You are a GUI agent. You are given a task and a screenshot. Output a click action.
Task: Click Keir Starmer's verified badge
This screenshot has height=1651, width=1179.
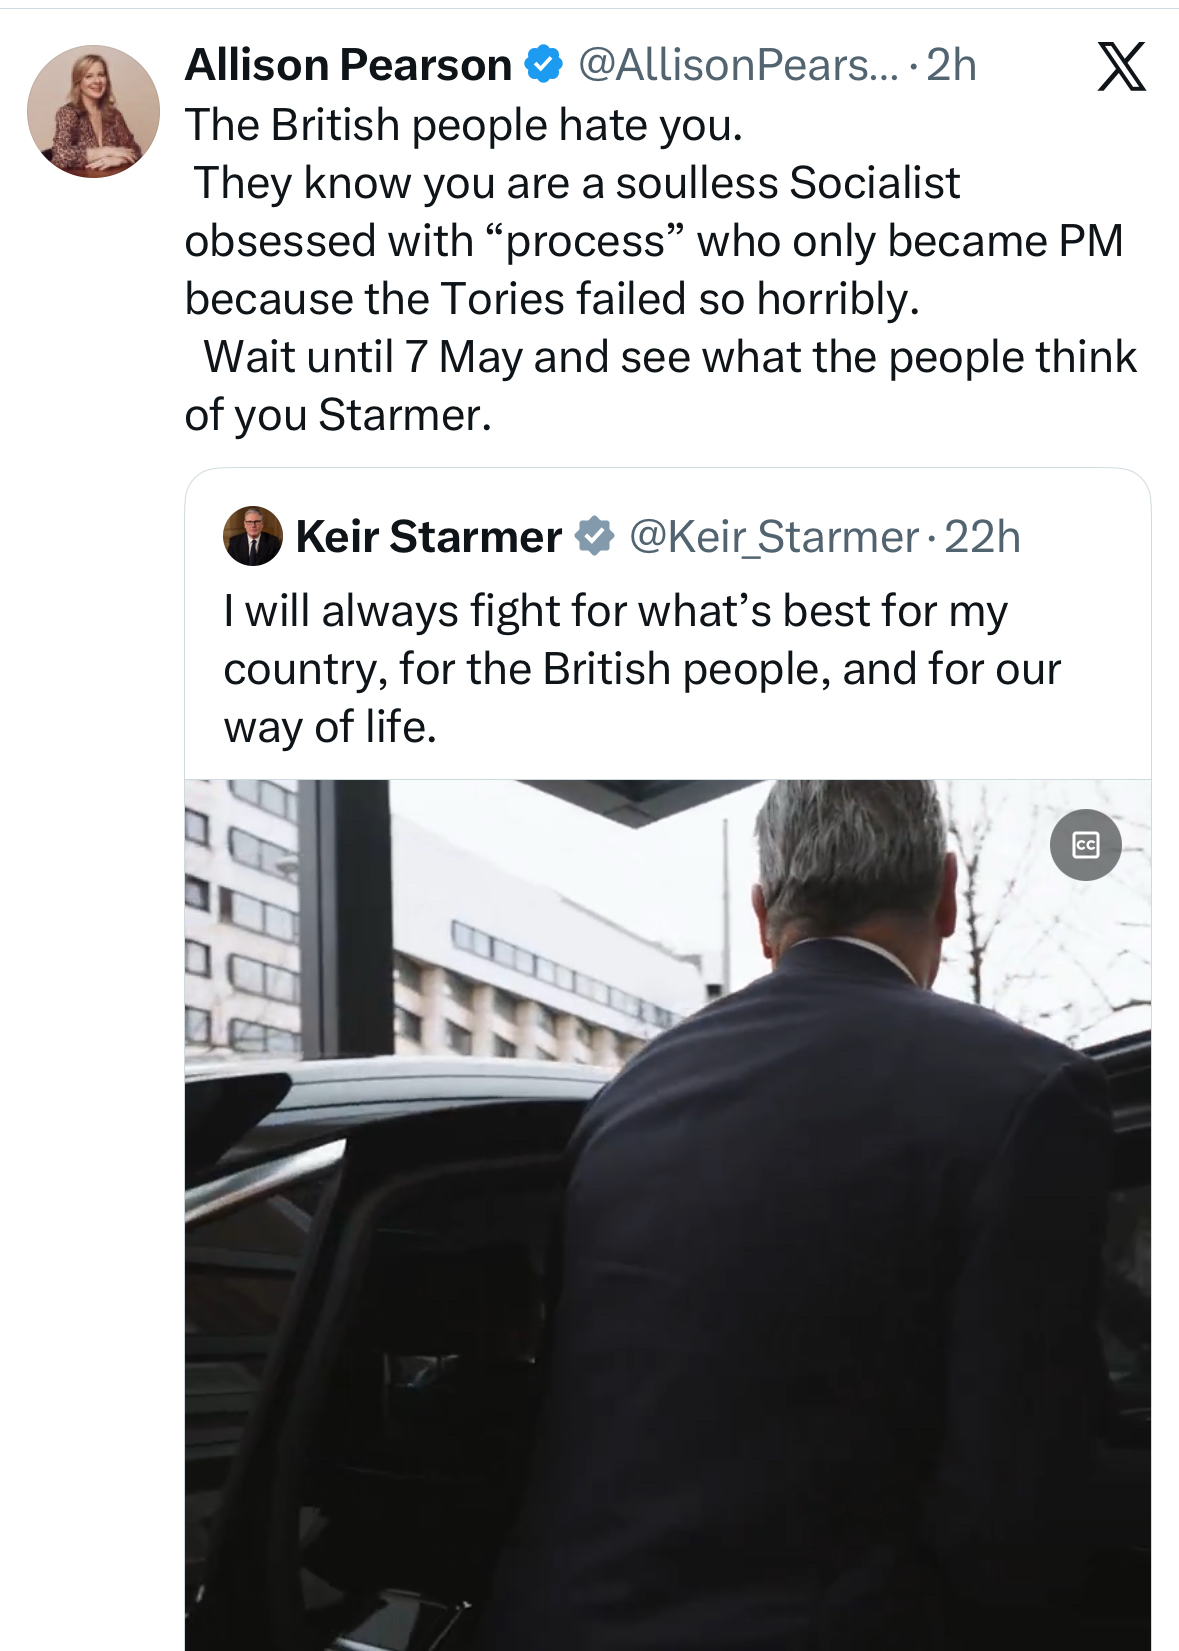tap(595, 537)
